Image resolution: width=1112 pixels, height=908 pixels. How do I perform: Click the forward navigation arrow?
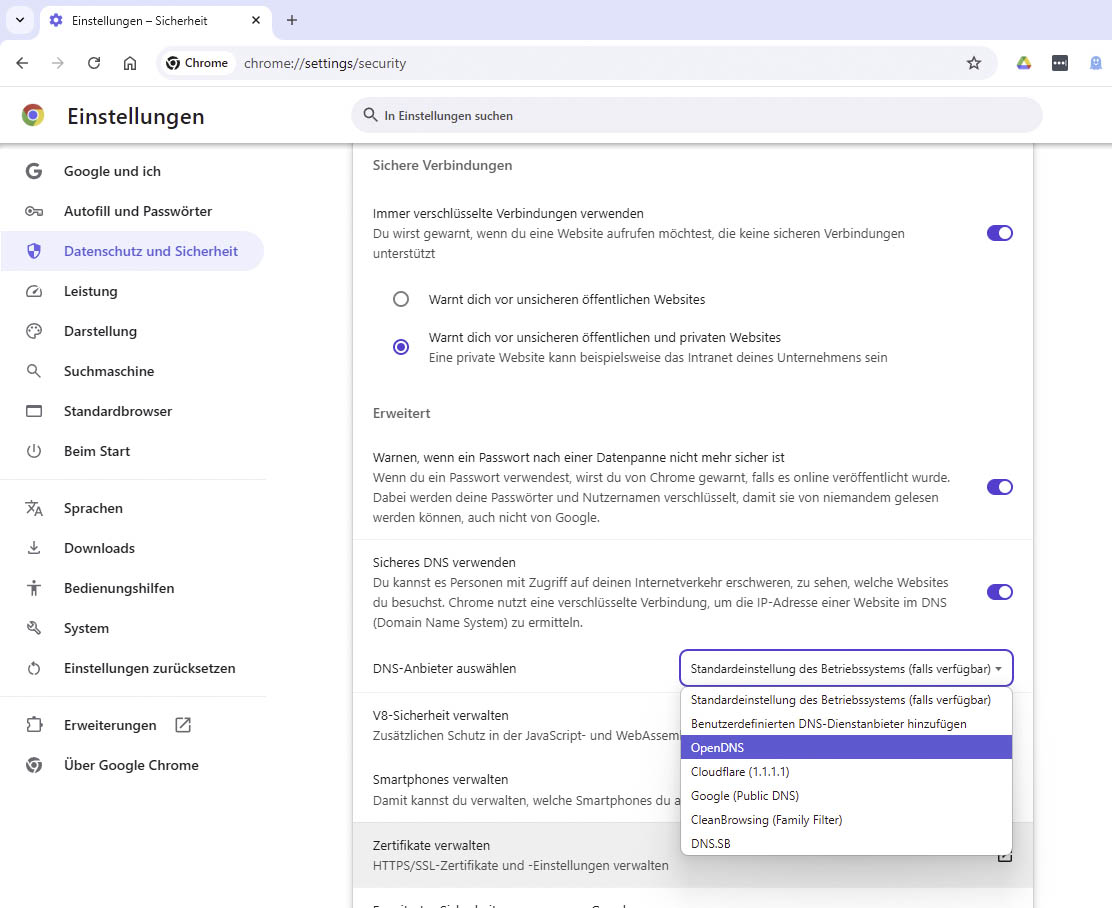(57, 63)
